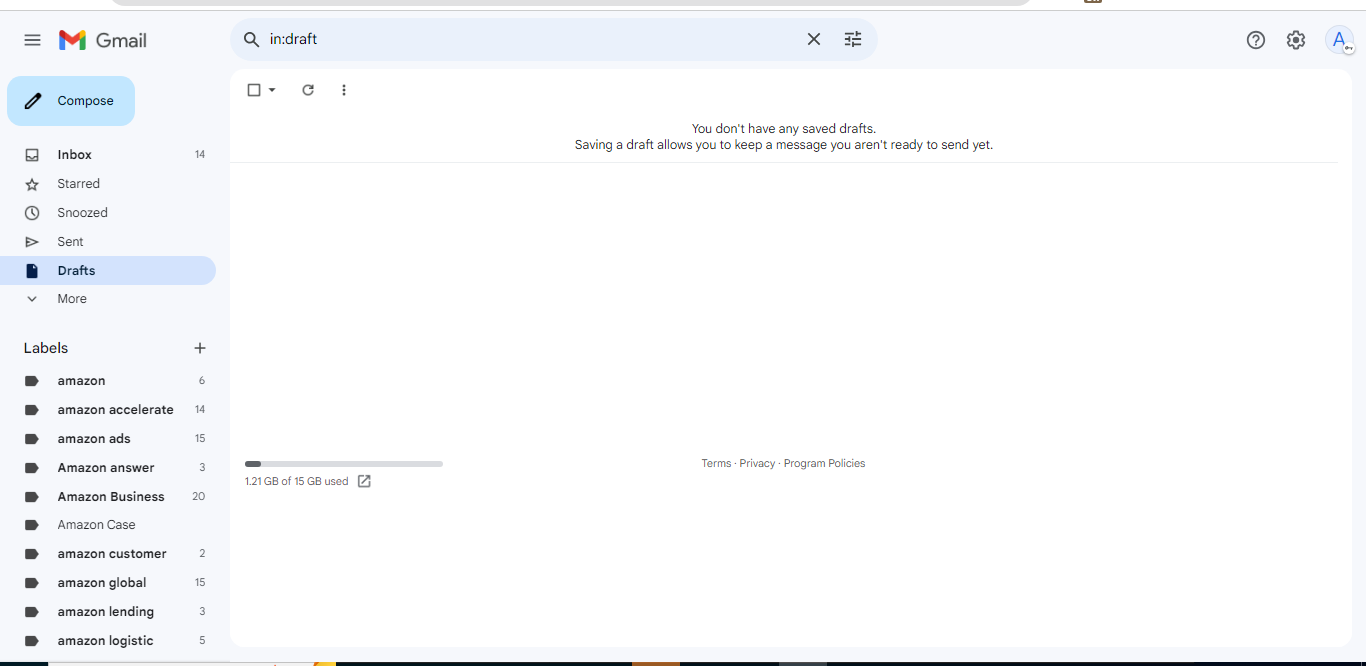Click the tag icon beside amazon global

click(x=32, y=583)
